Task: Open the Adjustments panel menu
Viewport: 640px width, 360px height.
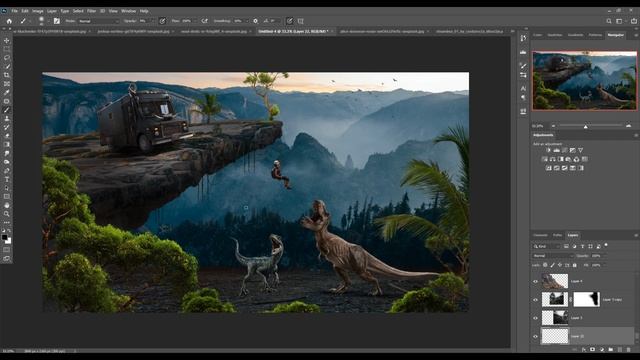Action: [636, 135]
